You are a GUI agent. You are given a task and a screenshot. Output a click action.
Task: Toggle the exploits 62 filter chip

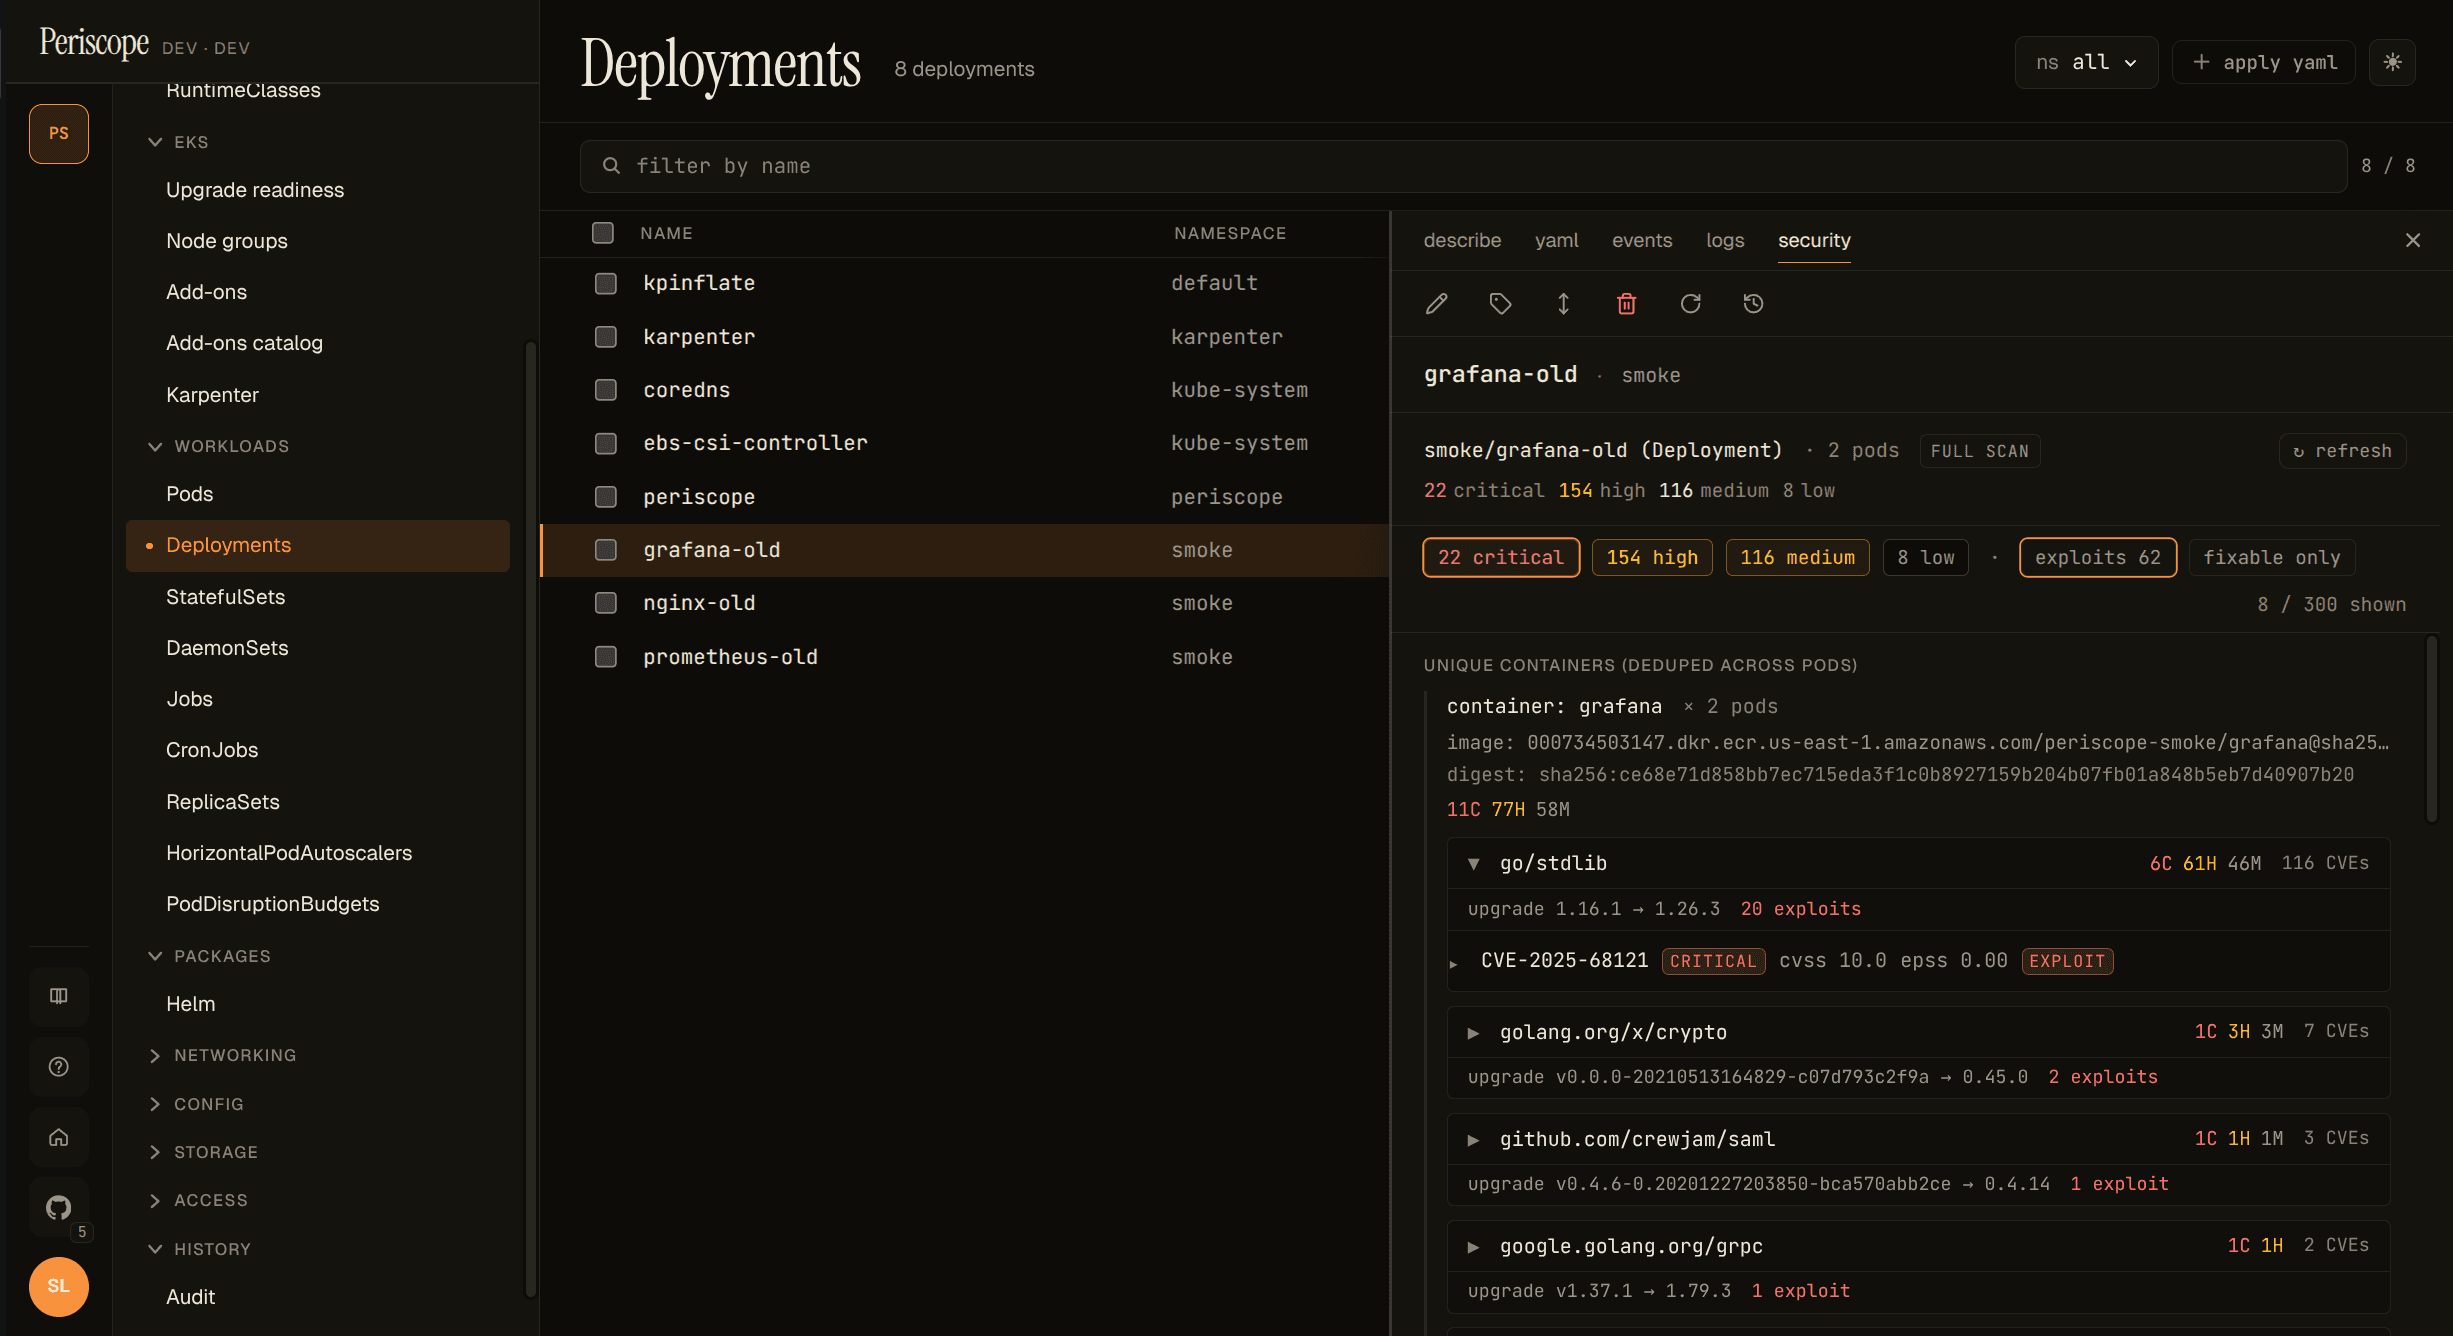pyautogui.click(x=2098, y=557)
